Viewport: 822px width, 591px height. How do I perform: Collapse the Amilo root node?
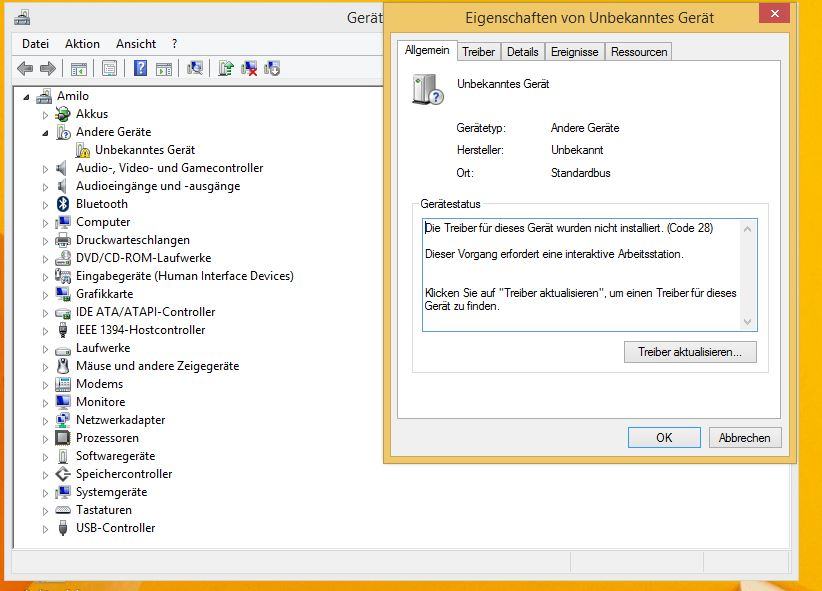coord(26,97)
